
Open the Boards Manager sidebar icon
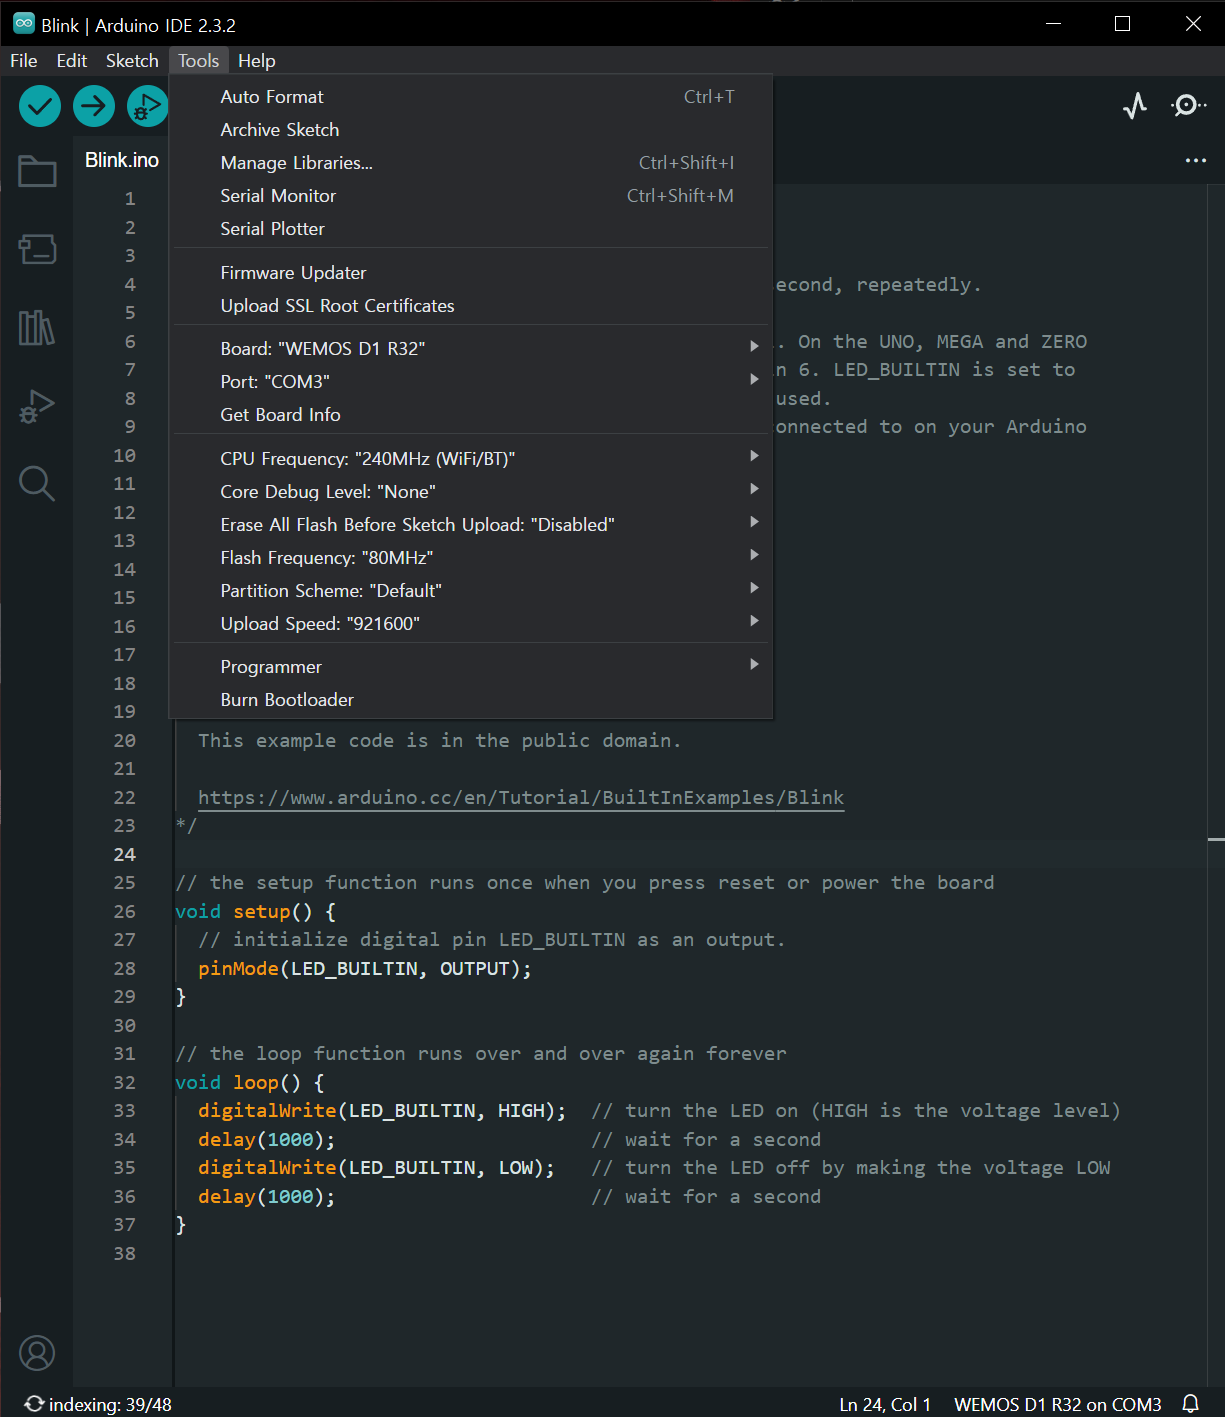(37, 249)
